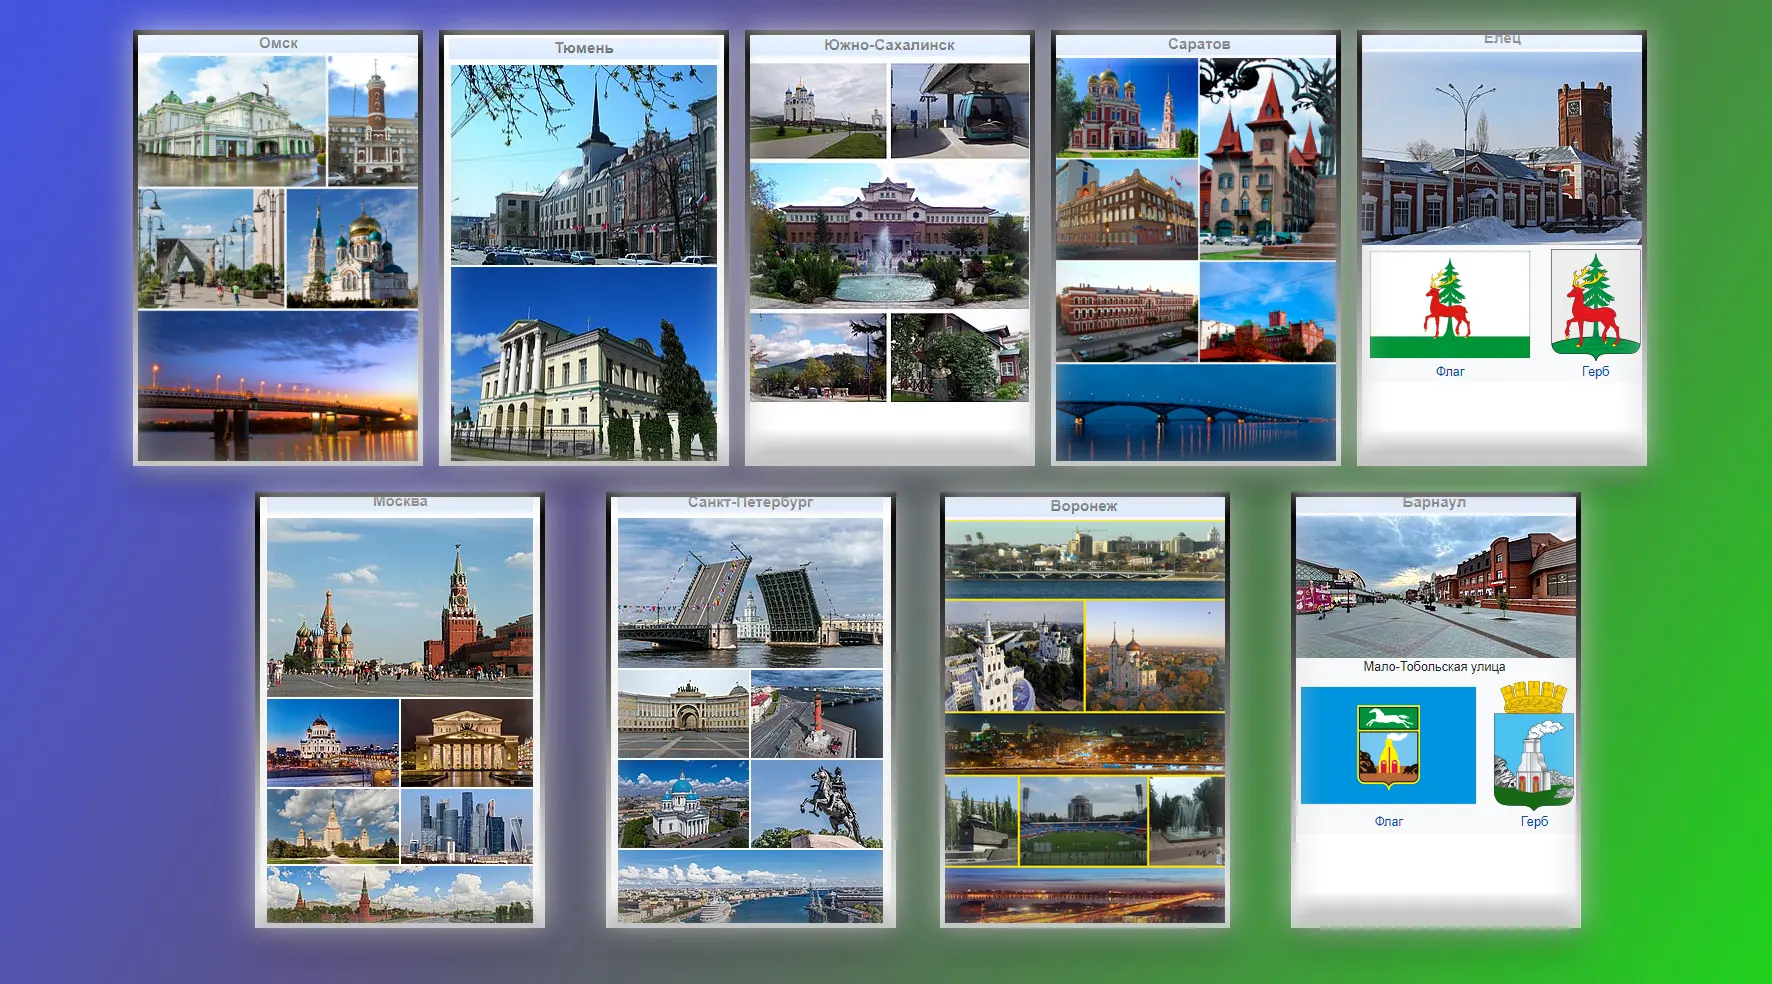
Task: Open the Герб link under Elets emblem
Action: (1595, 372)
